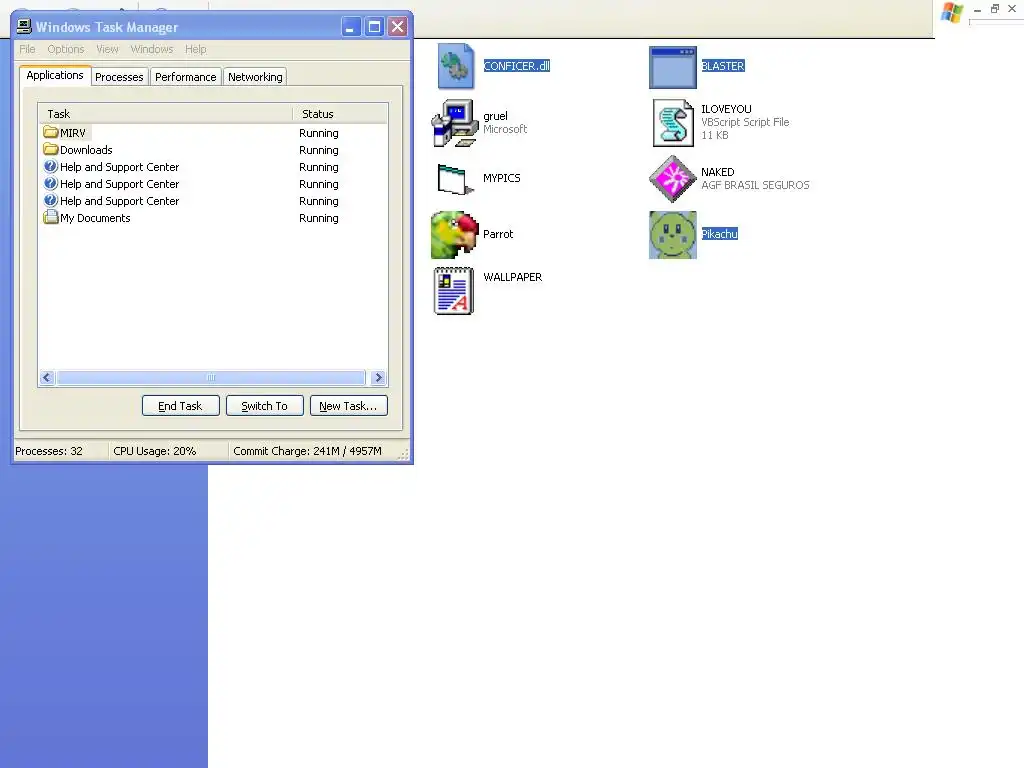The image size is (1024, 768).
Task: Minimize the Windows Task Manager window
Action: click(x=351, y=27)
